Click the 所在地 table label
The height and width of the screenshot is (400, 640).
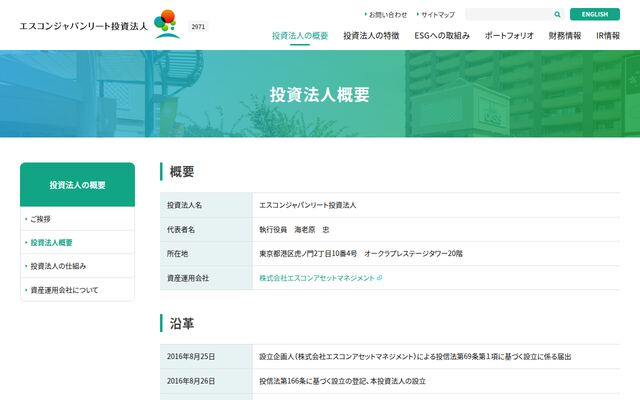[177, 254]
